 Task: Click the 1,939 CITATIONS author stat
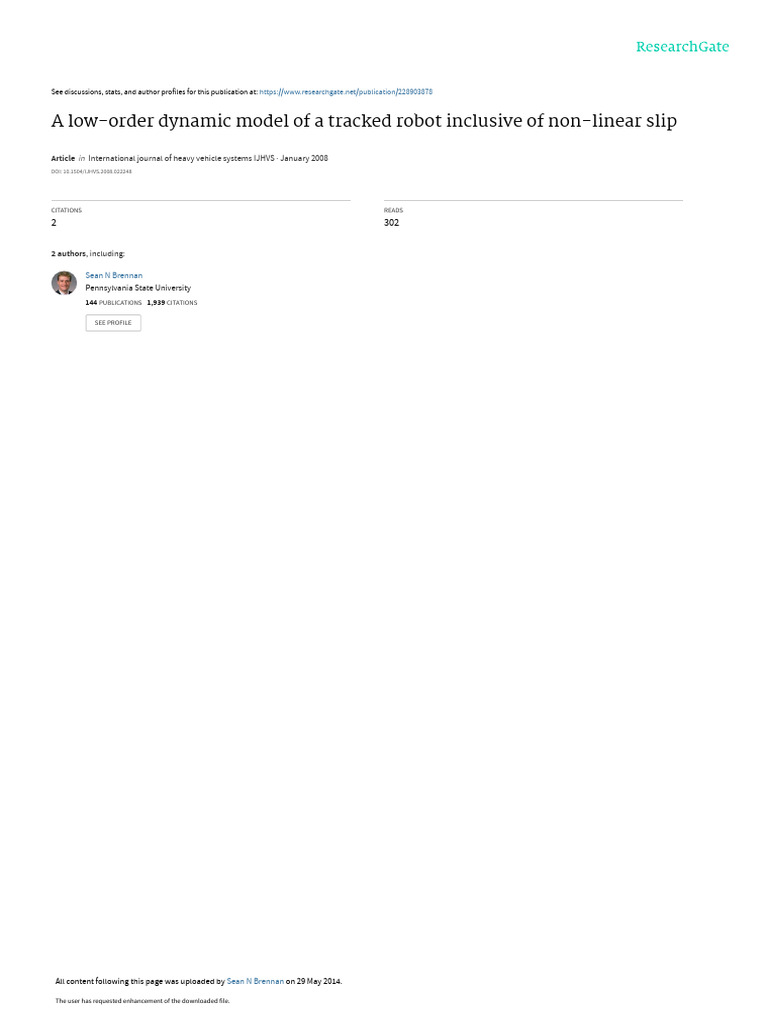pos(172,302)
